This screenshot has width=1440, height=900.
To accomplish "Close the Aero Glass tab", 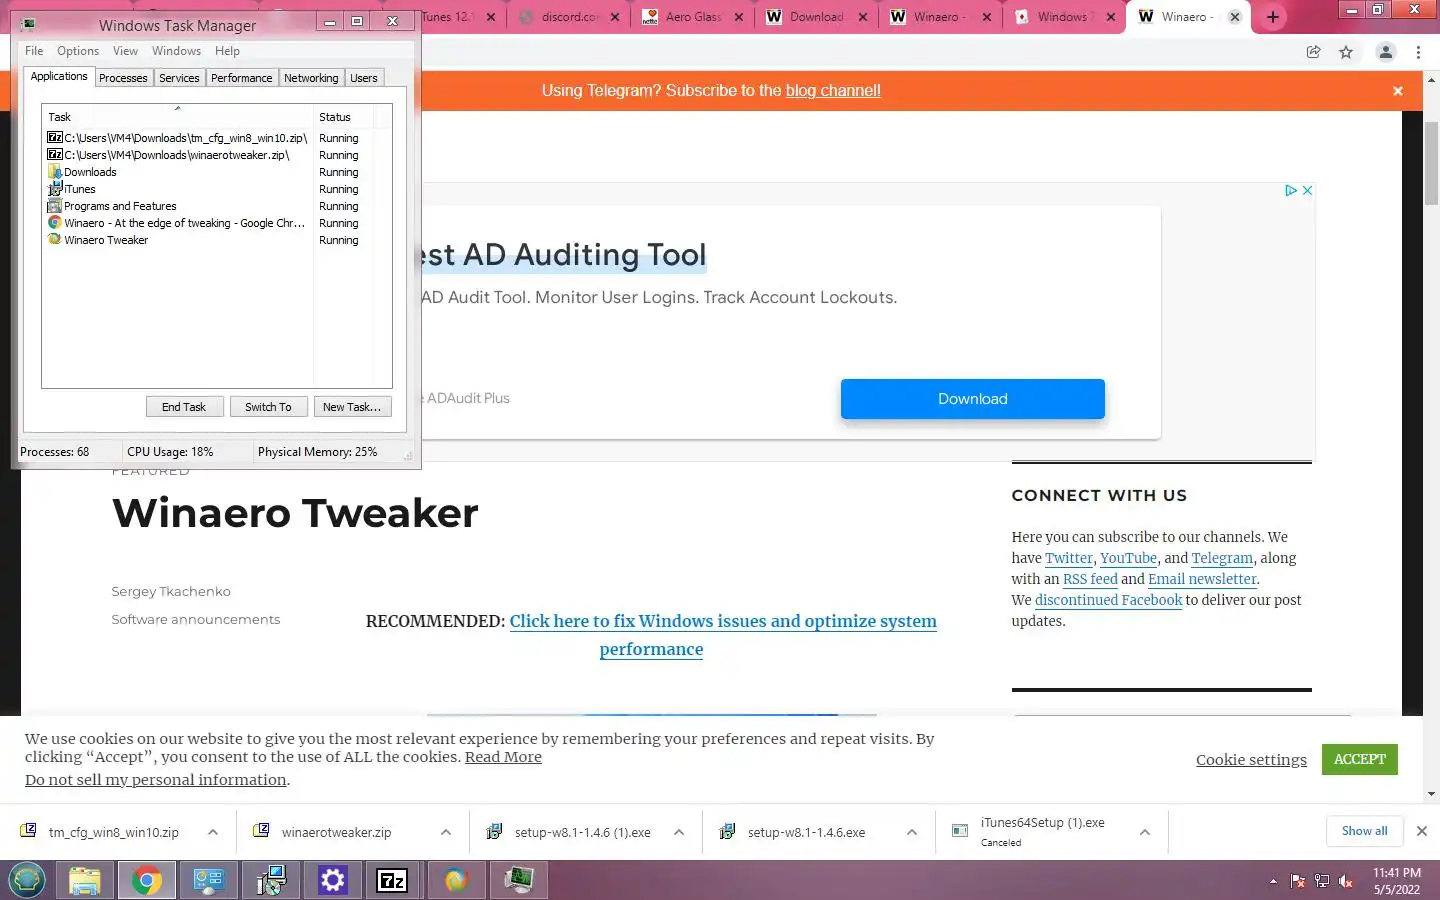I will (738, 17).
